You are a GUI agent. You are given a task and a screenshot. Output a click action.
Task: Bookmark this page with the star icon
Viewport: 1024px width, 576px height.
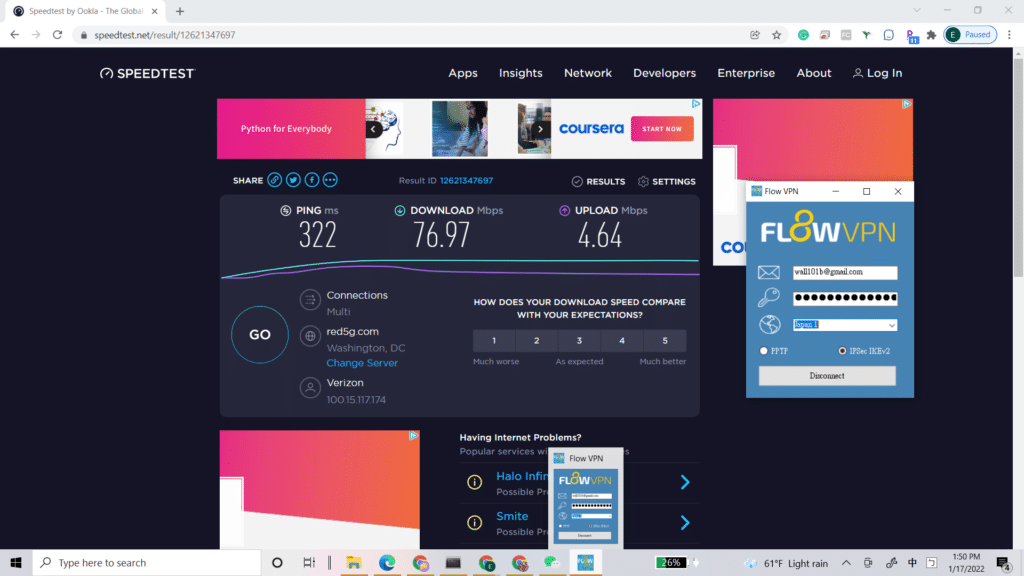pyautogui.click(x=776, y=35)
